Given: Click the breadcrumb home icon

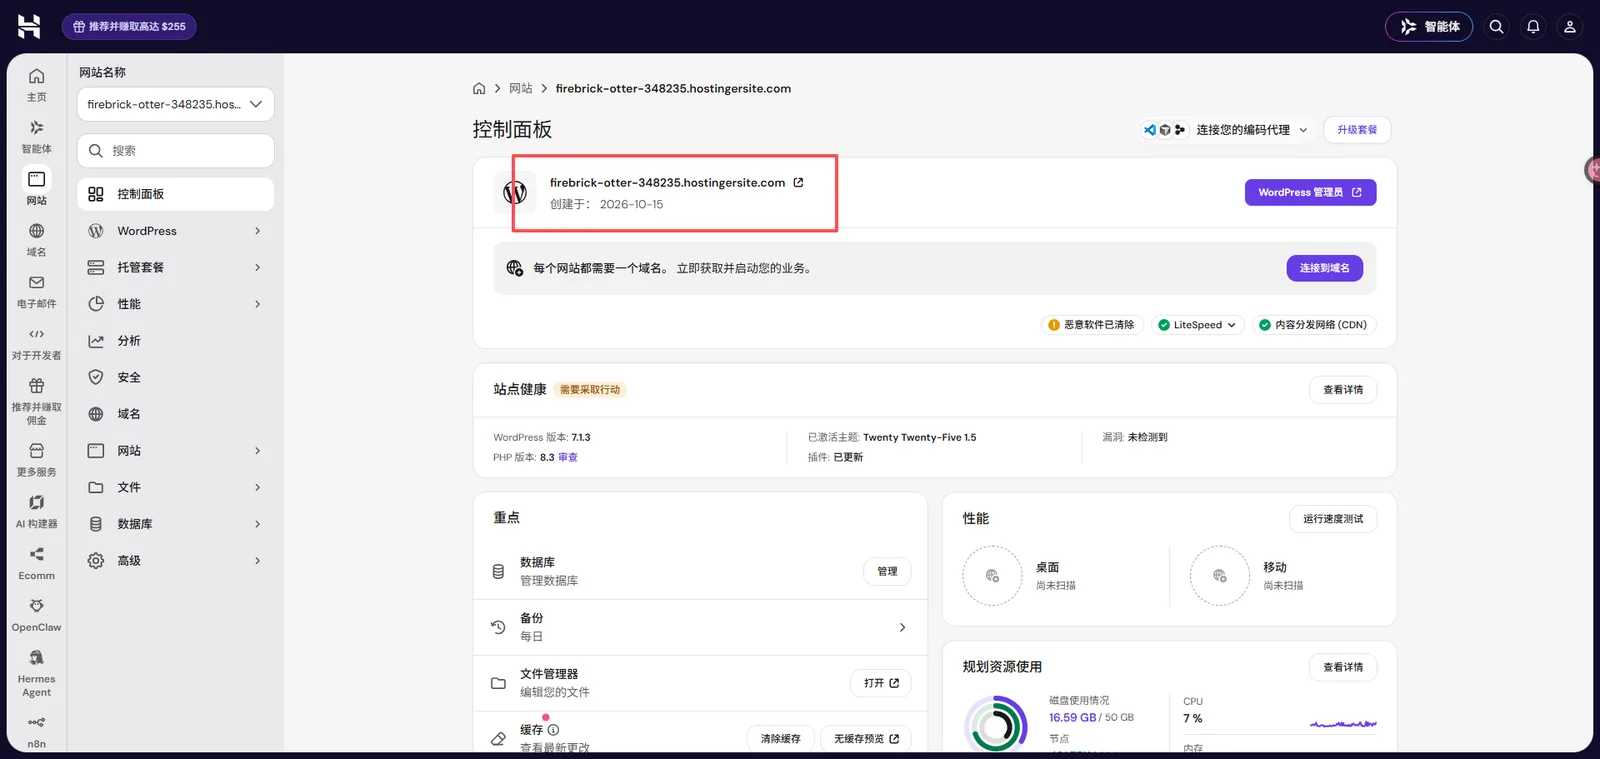Looking at the screenshot, I should click(479, 88).
